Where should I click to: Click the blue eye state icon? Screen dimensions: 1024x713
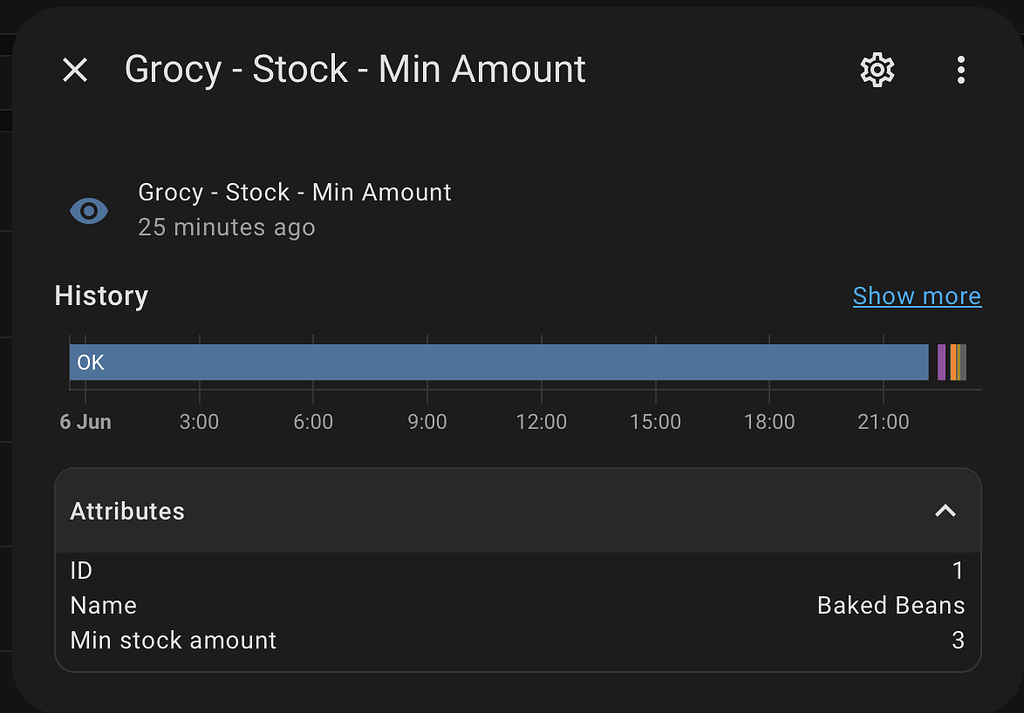(89, 211)
